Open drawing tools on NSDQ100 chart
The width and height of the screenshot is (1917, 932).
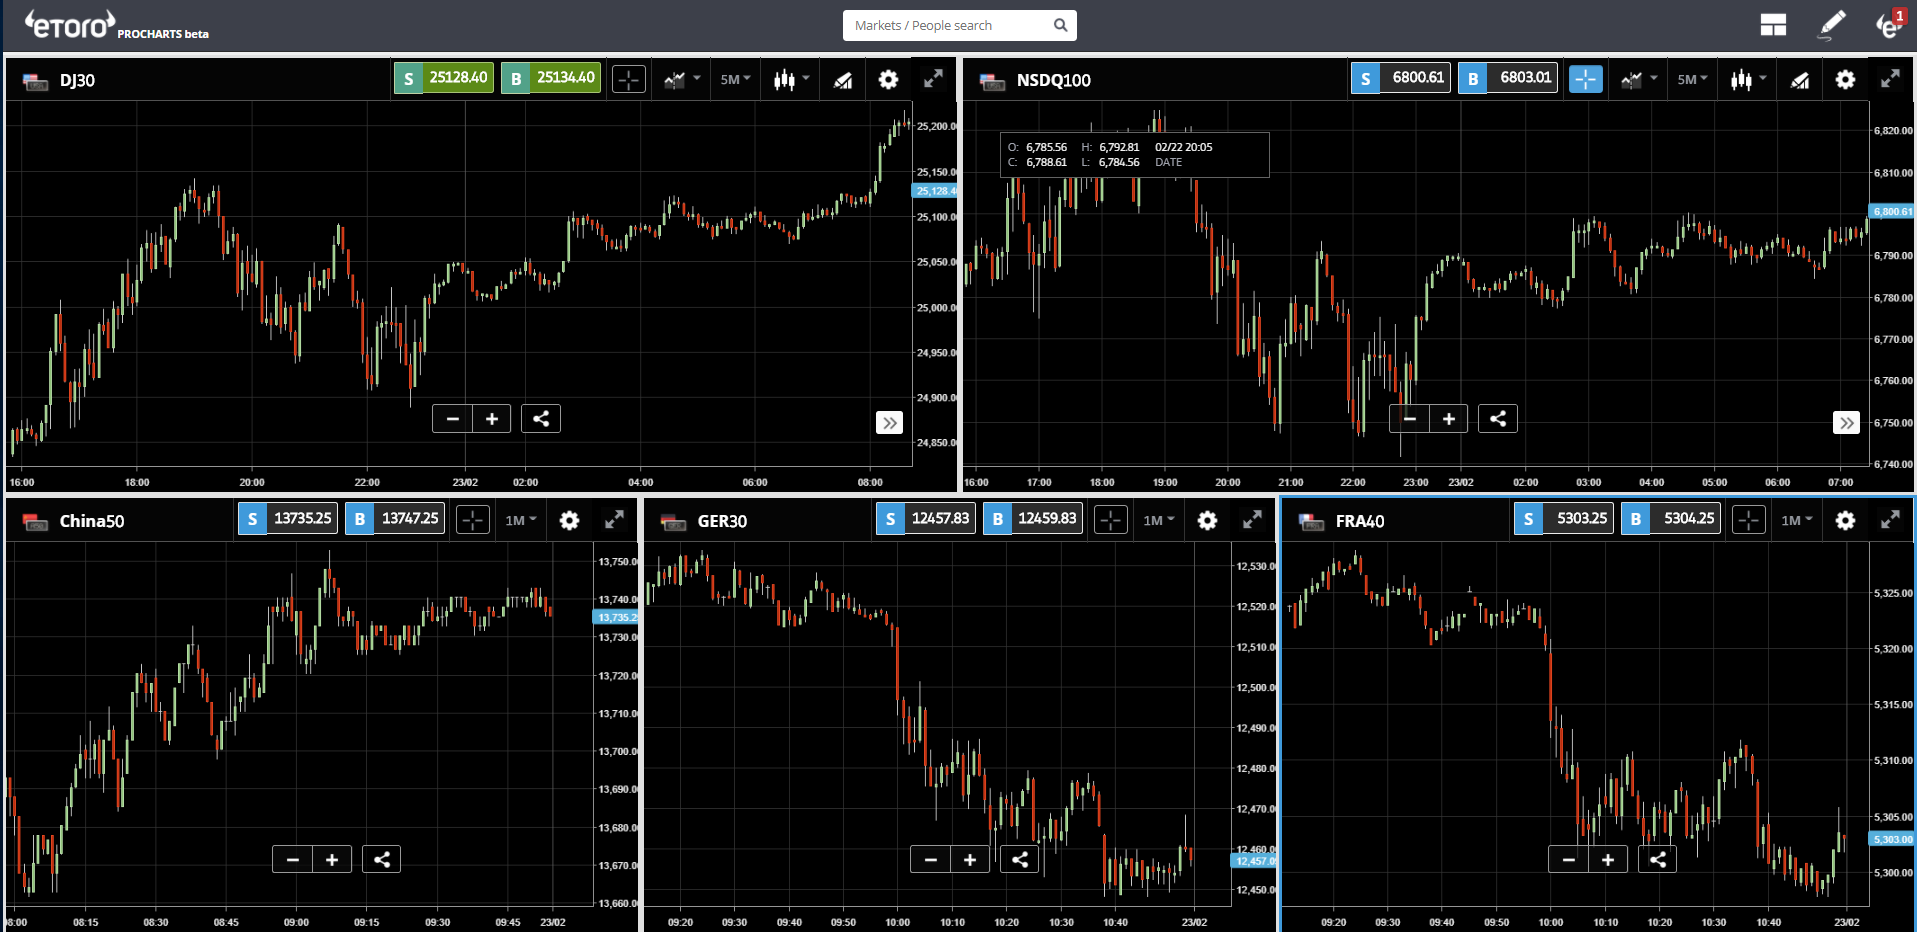pyautogui.click(x=1800, y=79)
